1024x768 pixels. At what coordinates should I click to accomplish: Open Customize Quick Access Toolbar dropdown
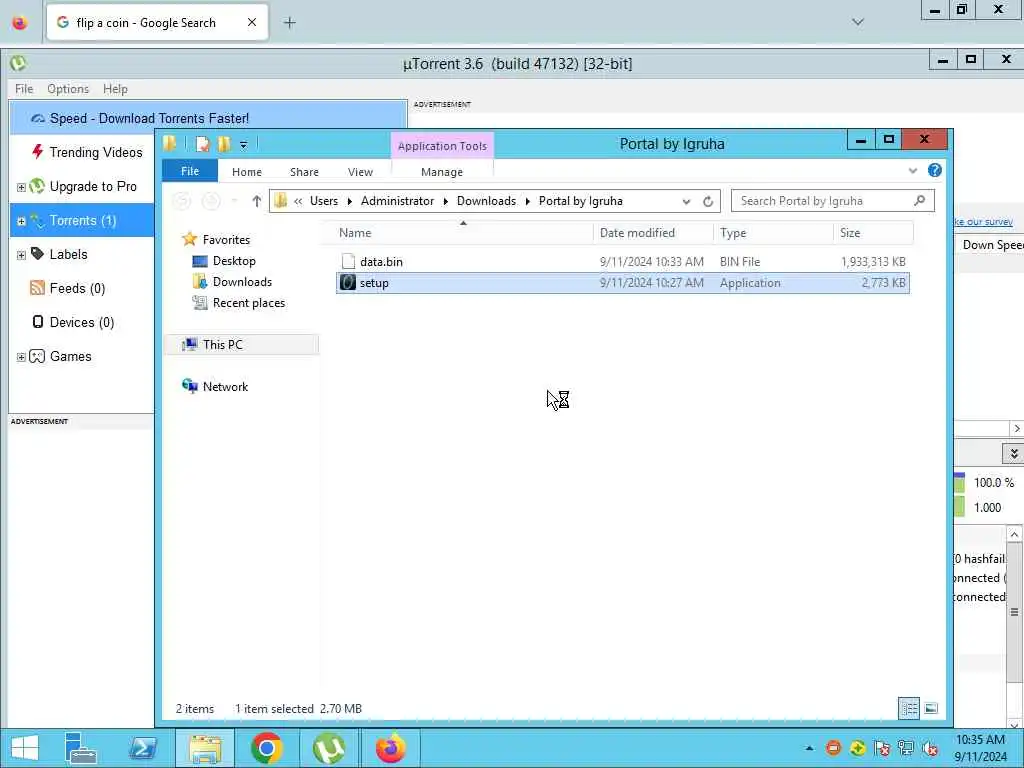[x=243, y=144]
